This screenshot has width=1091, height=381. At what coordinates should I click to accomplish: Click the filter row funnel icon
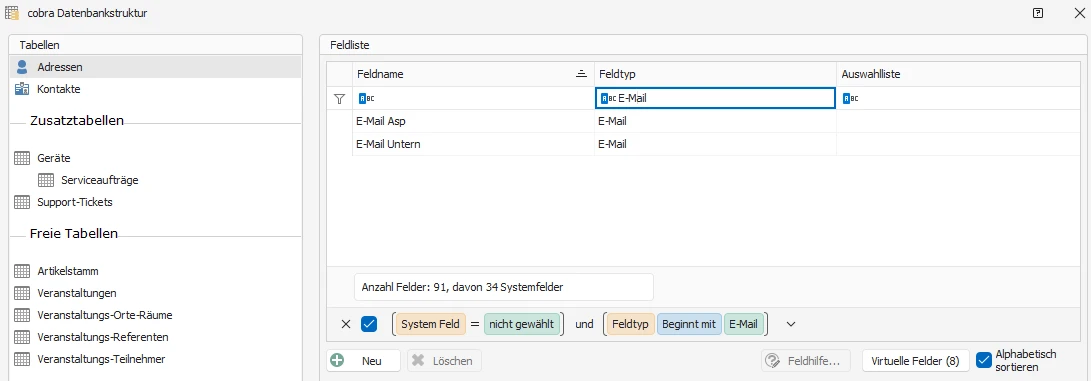340,99
